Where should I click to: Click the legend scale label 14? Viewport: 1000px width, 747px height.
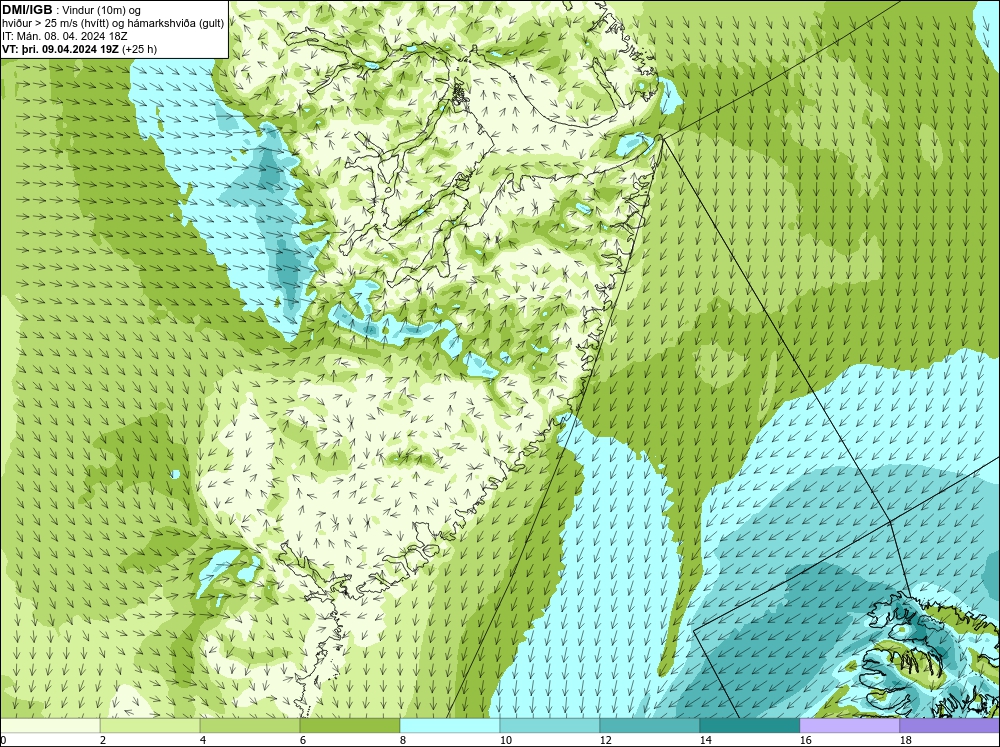coord(705,740)
